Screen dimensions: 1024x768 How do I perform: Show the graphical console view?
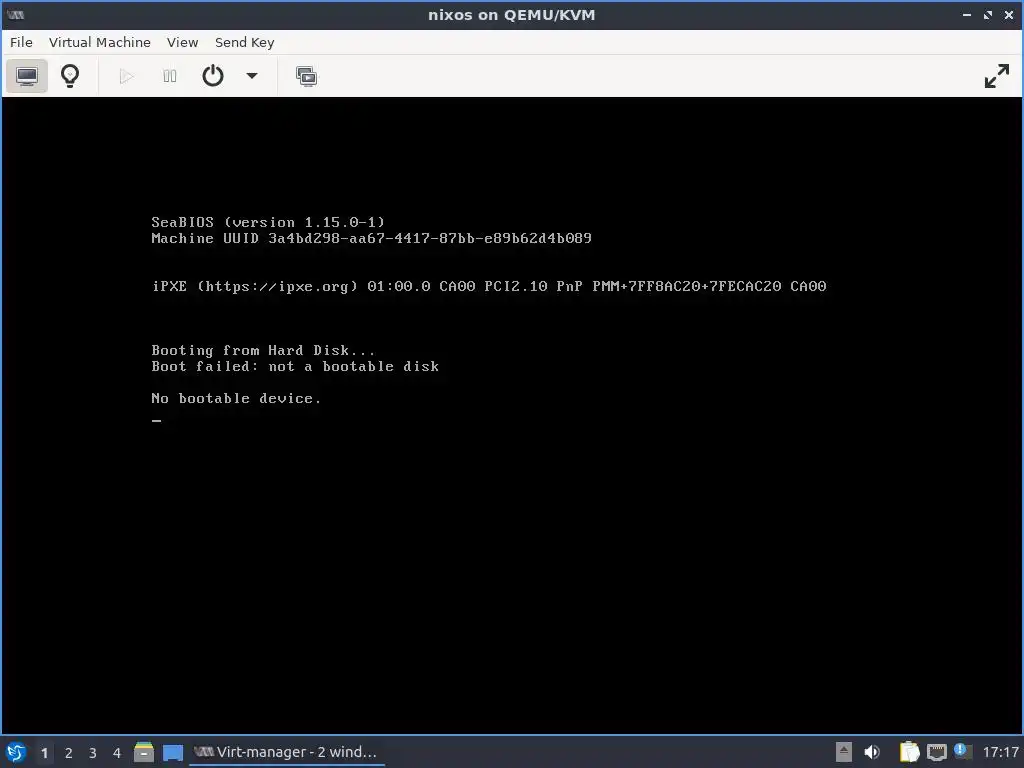[27, 76]
